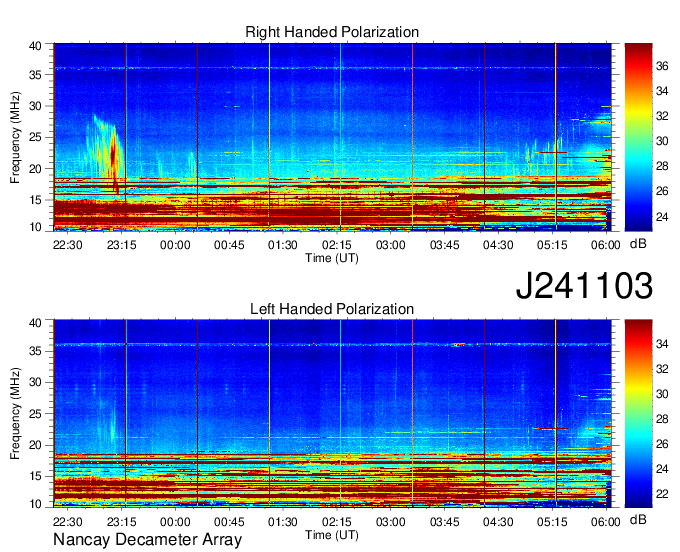Click the "01:30" tick under Right Handed plot
This screenshot has width=680, height=552.
(283, 245)
